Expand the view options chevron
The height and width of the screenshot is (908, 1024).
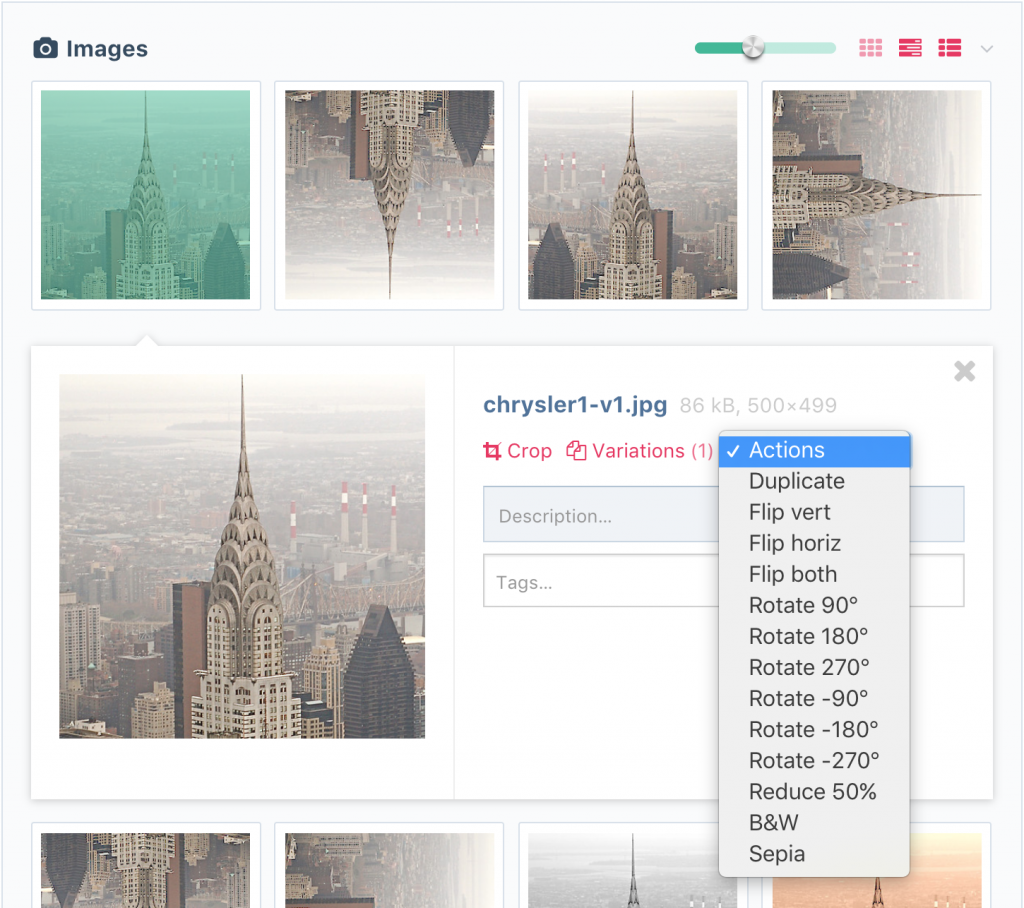tap(987, 49)
